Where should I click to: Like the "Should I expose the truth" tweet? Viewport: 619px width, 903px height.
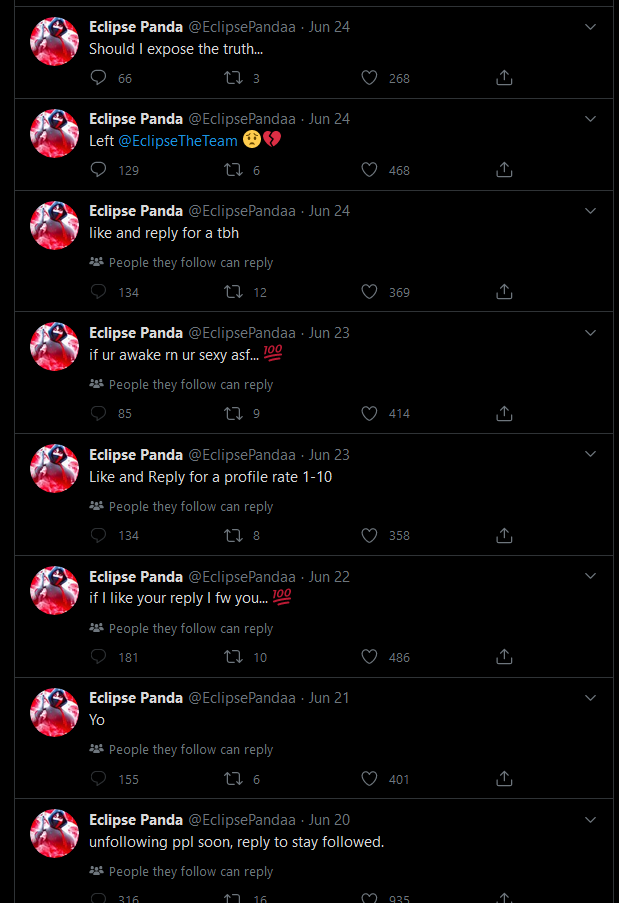coord(369,78)
